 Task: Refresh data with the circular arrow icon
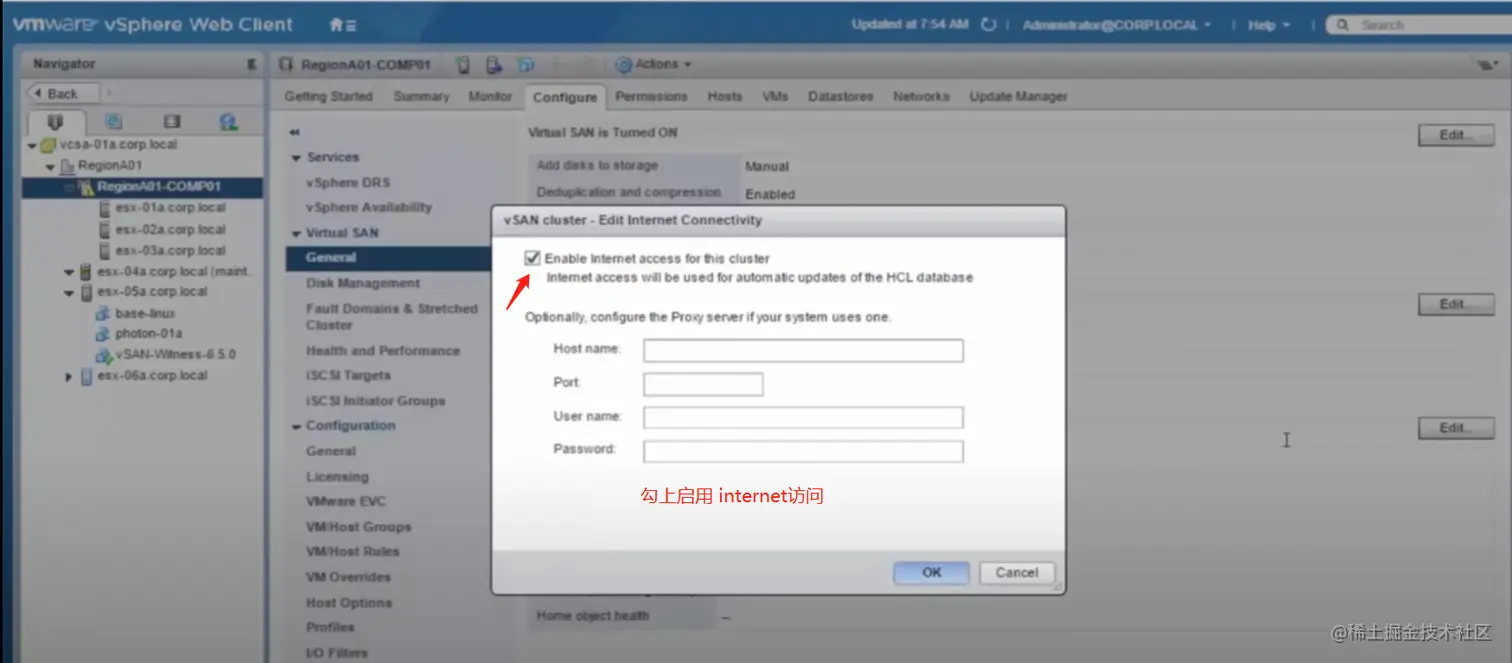click(989, 25)
